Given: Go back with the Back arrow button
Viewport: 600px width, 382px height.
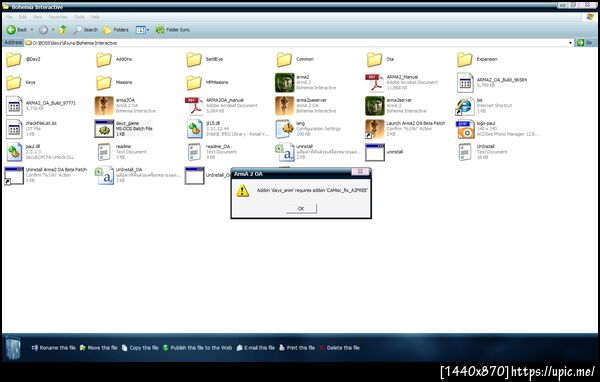Looking at the screenshot, I should (x=17, y=29).
